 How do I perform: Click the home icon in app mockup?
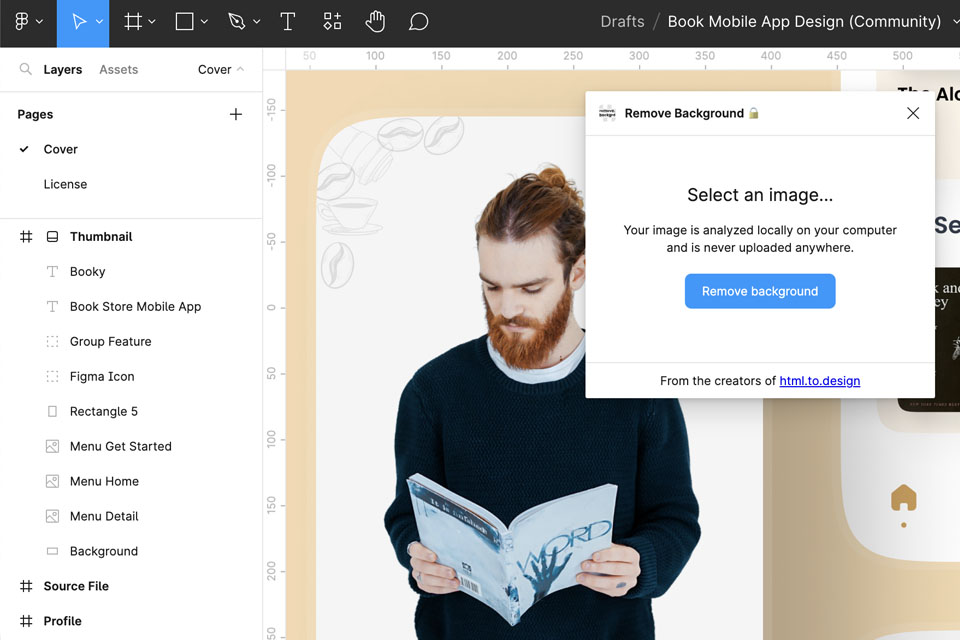click(x=904, y=497)
